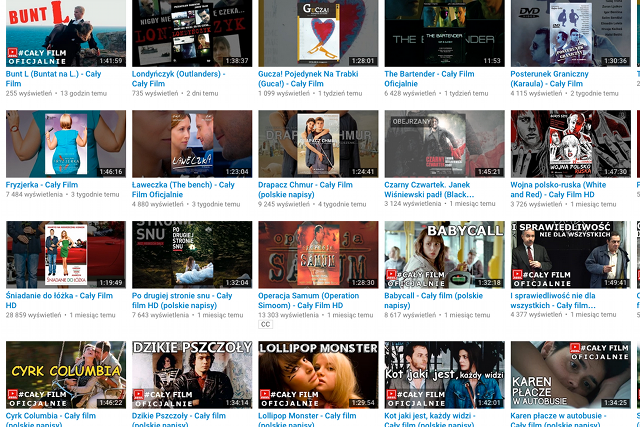Click title I sprawiedliwość nie dla wszystkich

click(x=553, y=300)
